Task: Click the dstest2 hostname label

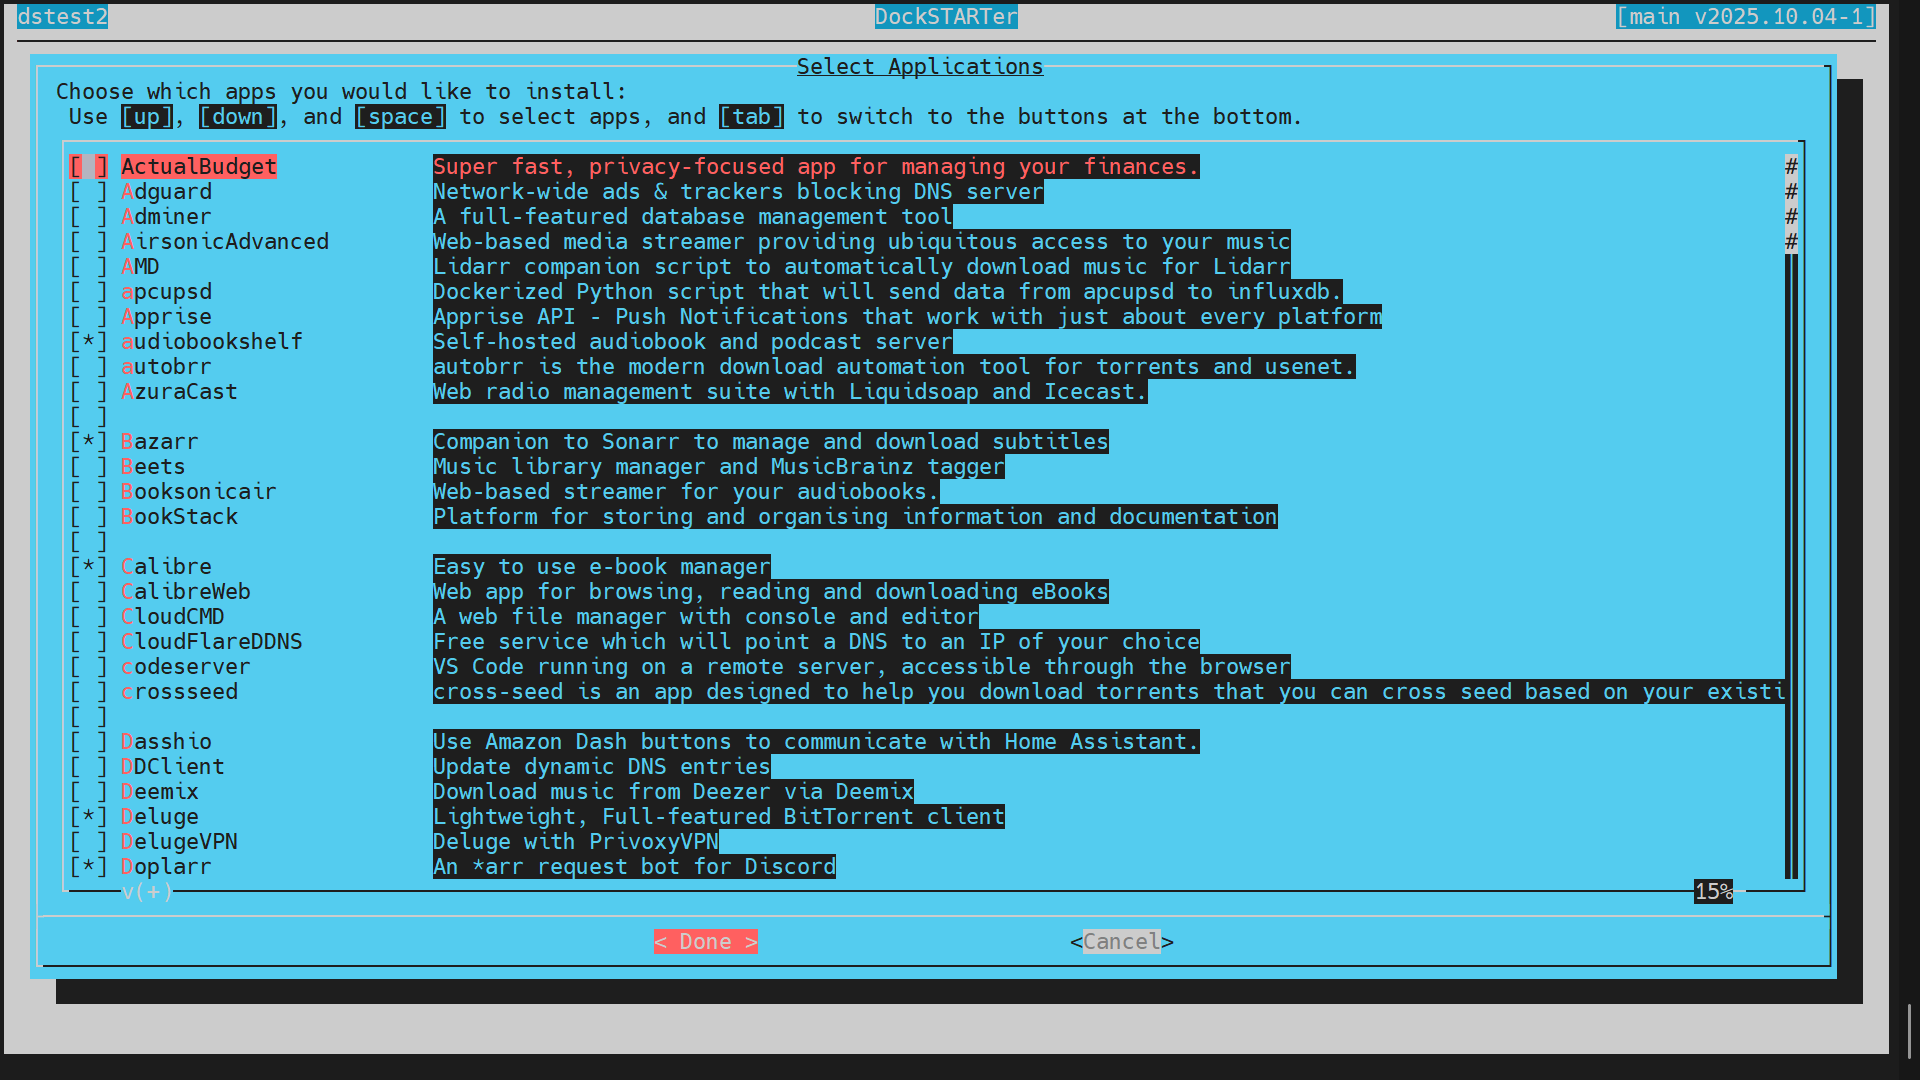Action: [x=62, y=17]
